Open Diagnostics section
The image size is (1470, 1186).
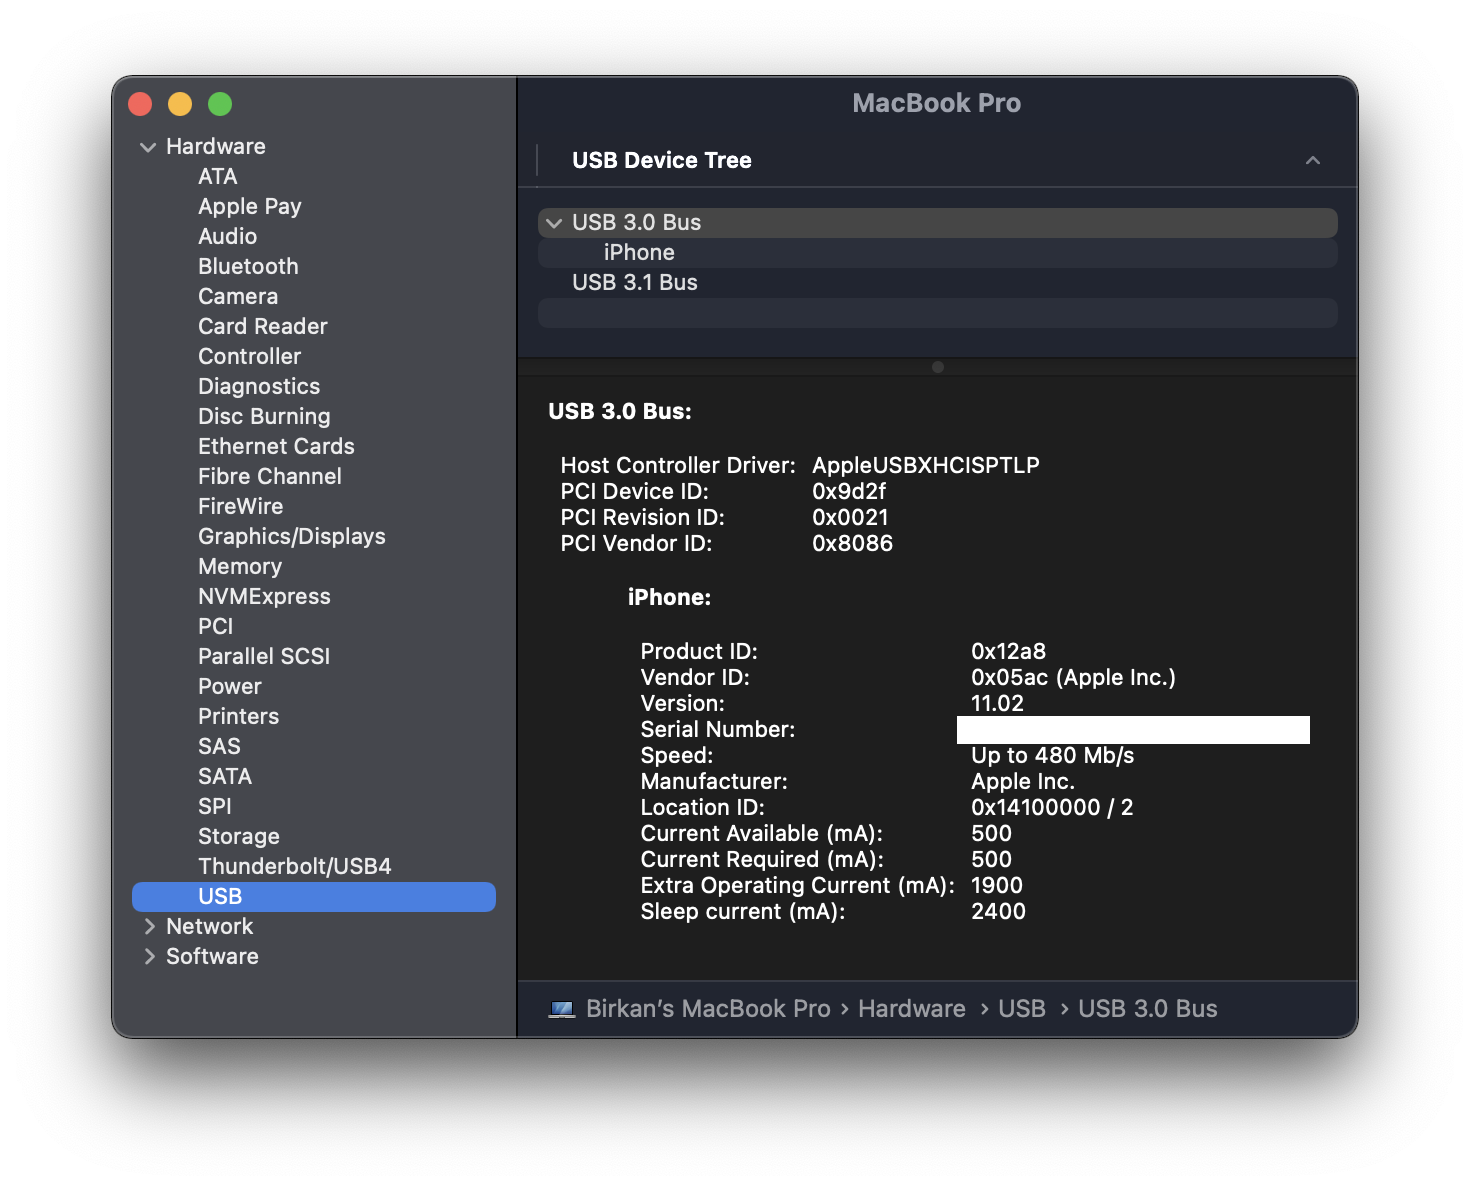coord(259,386)
